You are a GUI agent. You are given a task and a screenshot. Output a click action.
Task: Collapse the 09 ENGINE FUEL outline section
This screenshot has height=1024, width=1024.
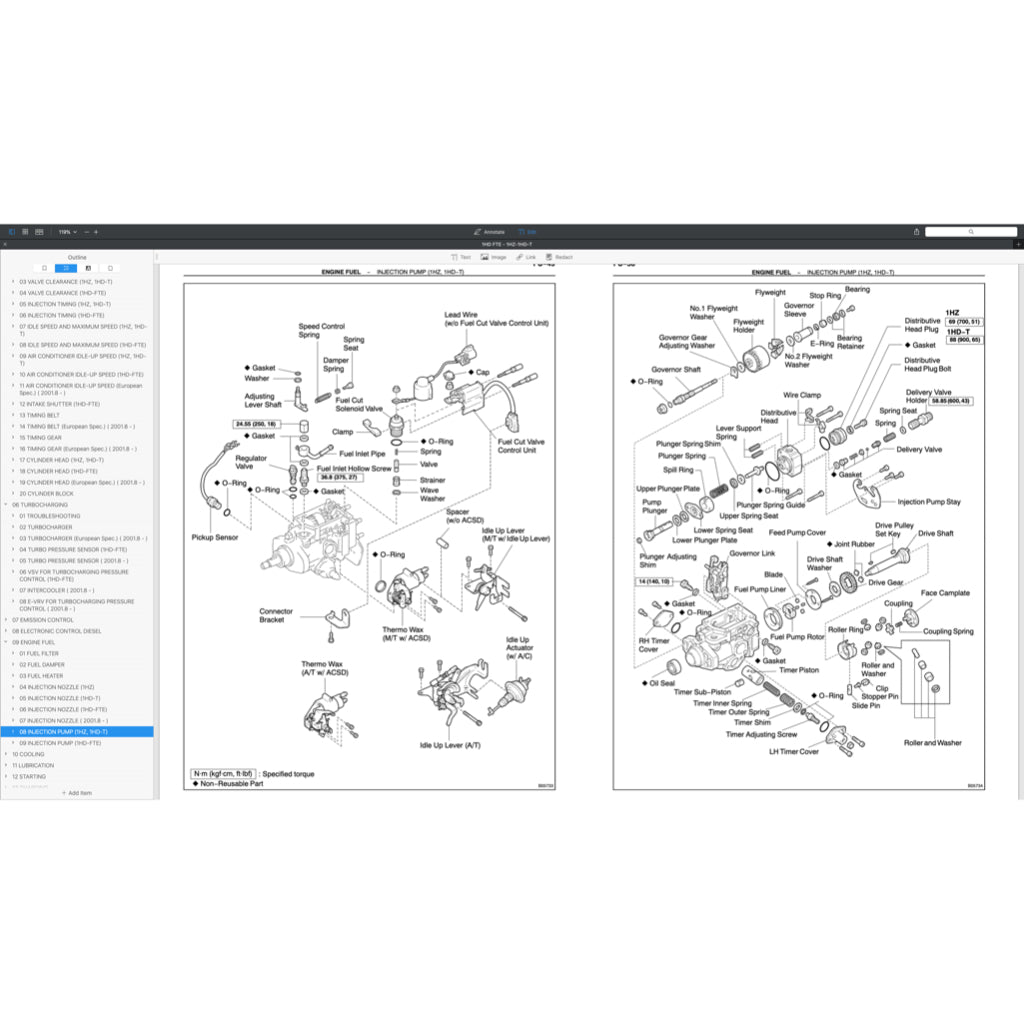pos(6,642)
